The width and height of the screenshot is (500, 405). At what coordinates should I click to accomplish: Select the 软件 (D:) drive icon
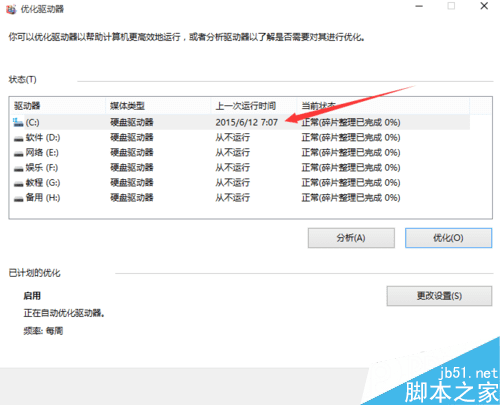18,138
